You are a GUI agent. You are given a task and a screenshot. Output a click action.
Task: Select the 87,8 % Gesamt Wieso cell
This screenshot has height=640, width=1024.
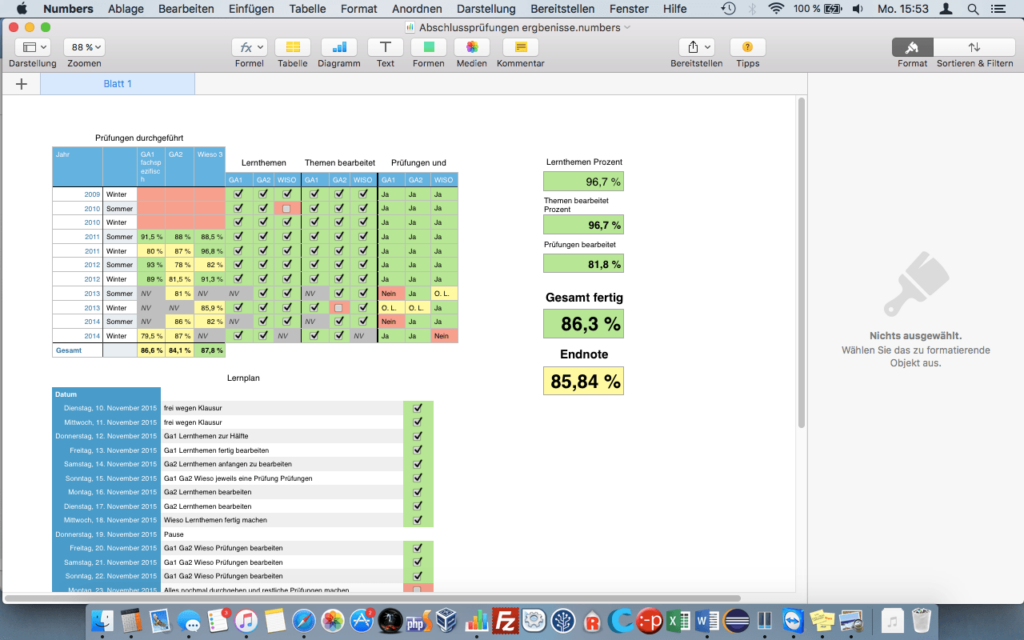click(210, 351)
